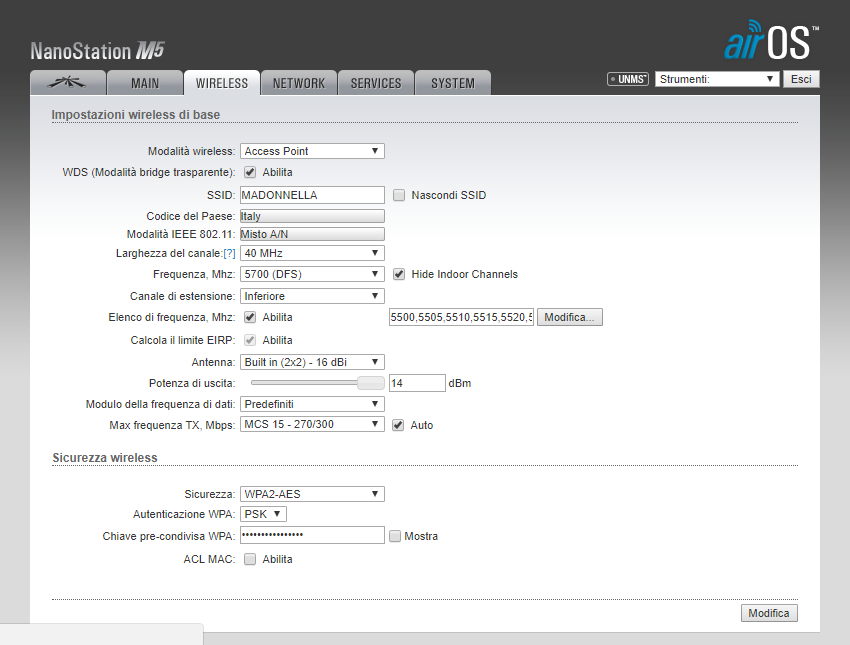
Task: Click the bottom Modifica button
Action: (x=769, y=613)
